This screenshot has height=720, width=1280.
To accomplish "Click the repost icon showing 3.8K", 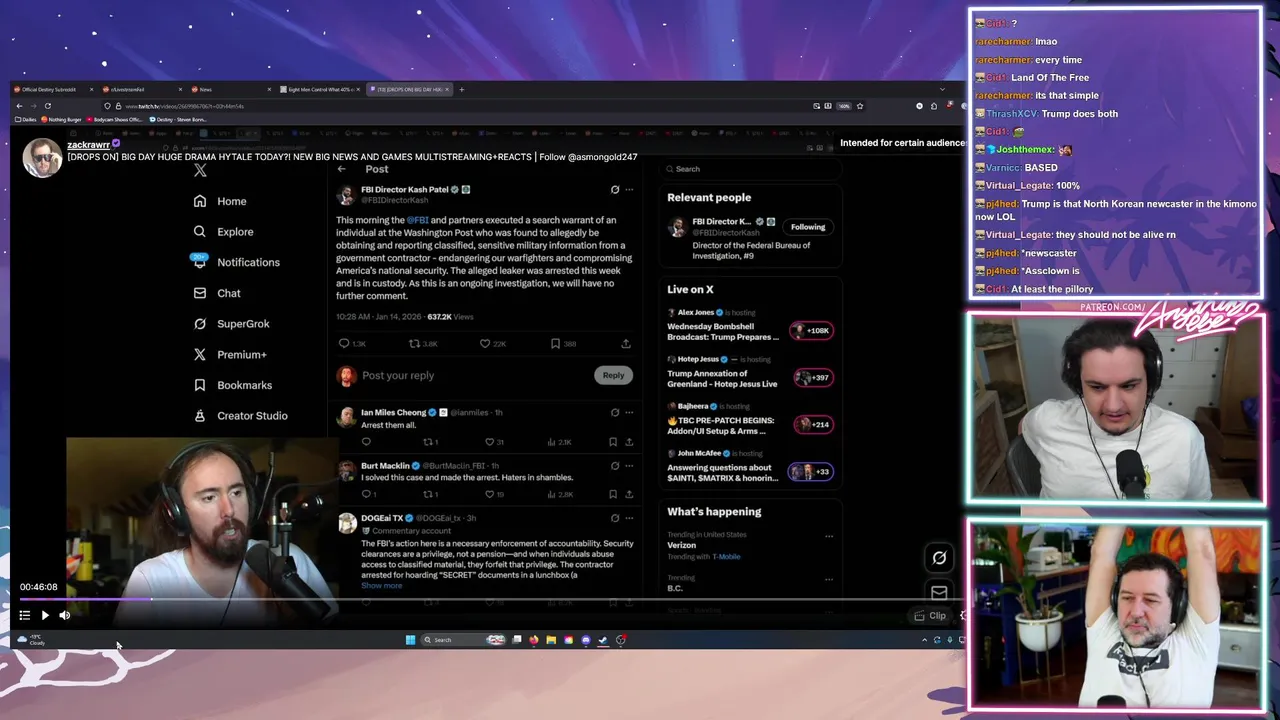I will [x=414, y=344].
